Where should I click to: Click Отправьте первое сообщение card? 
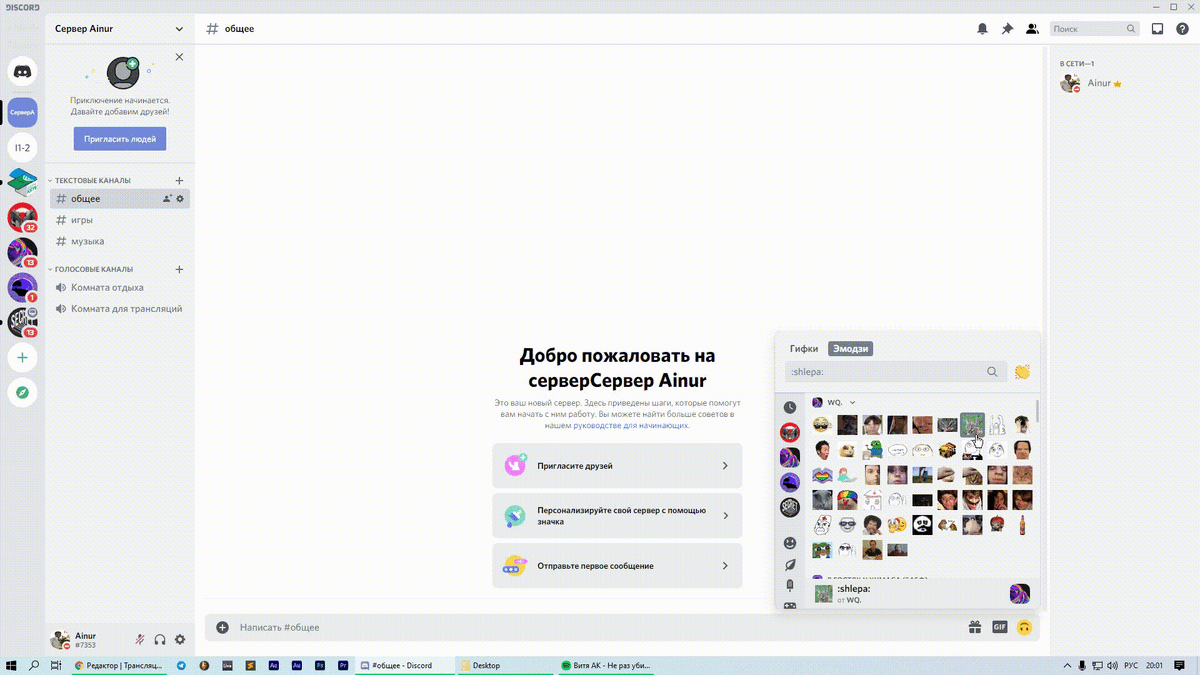[x=617, y=566]
